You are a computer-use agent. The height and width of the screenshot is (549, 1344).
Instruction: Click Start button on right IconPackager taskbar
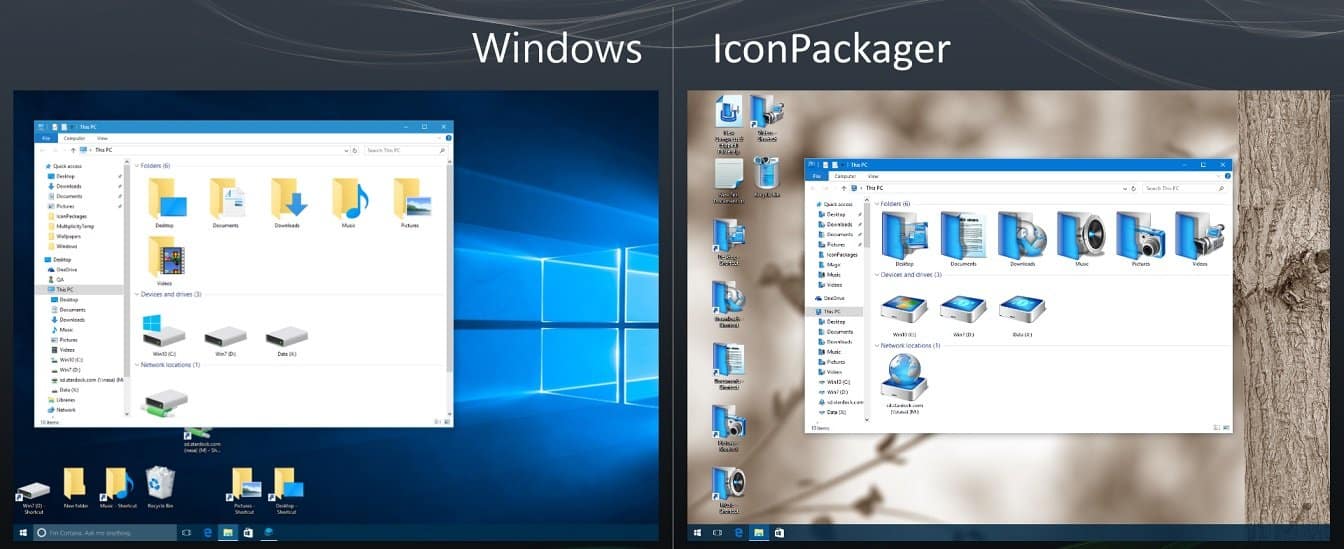(x=696, y=533)
